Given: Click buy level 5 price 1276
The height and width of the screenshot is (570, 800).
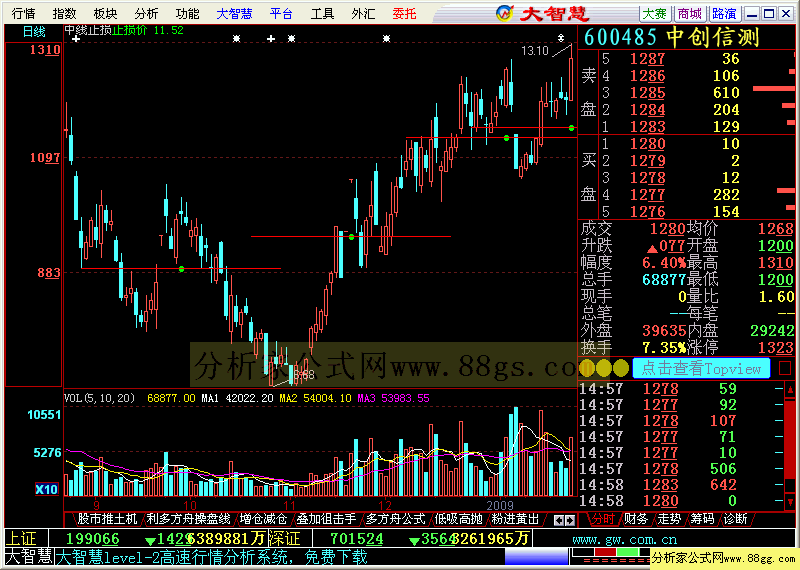Looking at the screenshot, I should [647, 212].
